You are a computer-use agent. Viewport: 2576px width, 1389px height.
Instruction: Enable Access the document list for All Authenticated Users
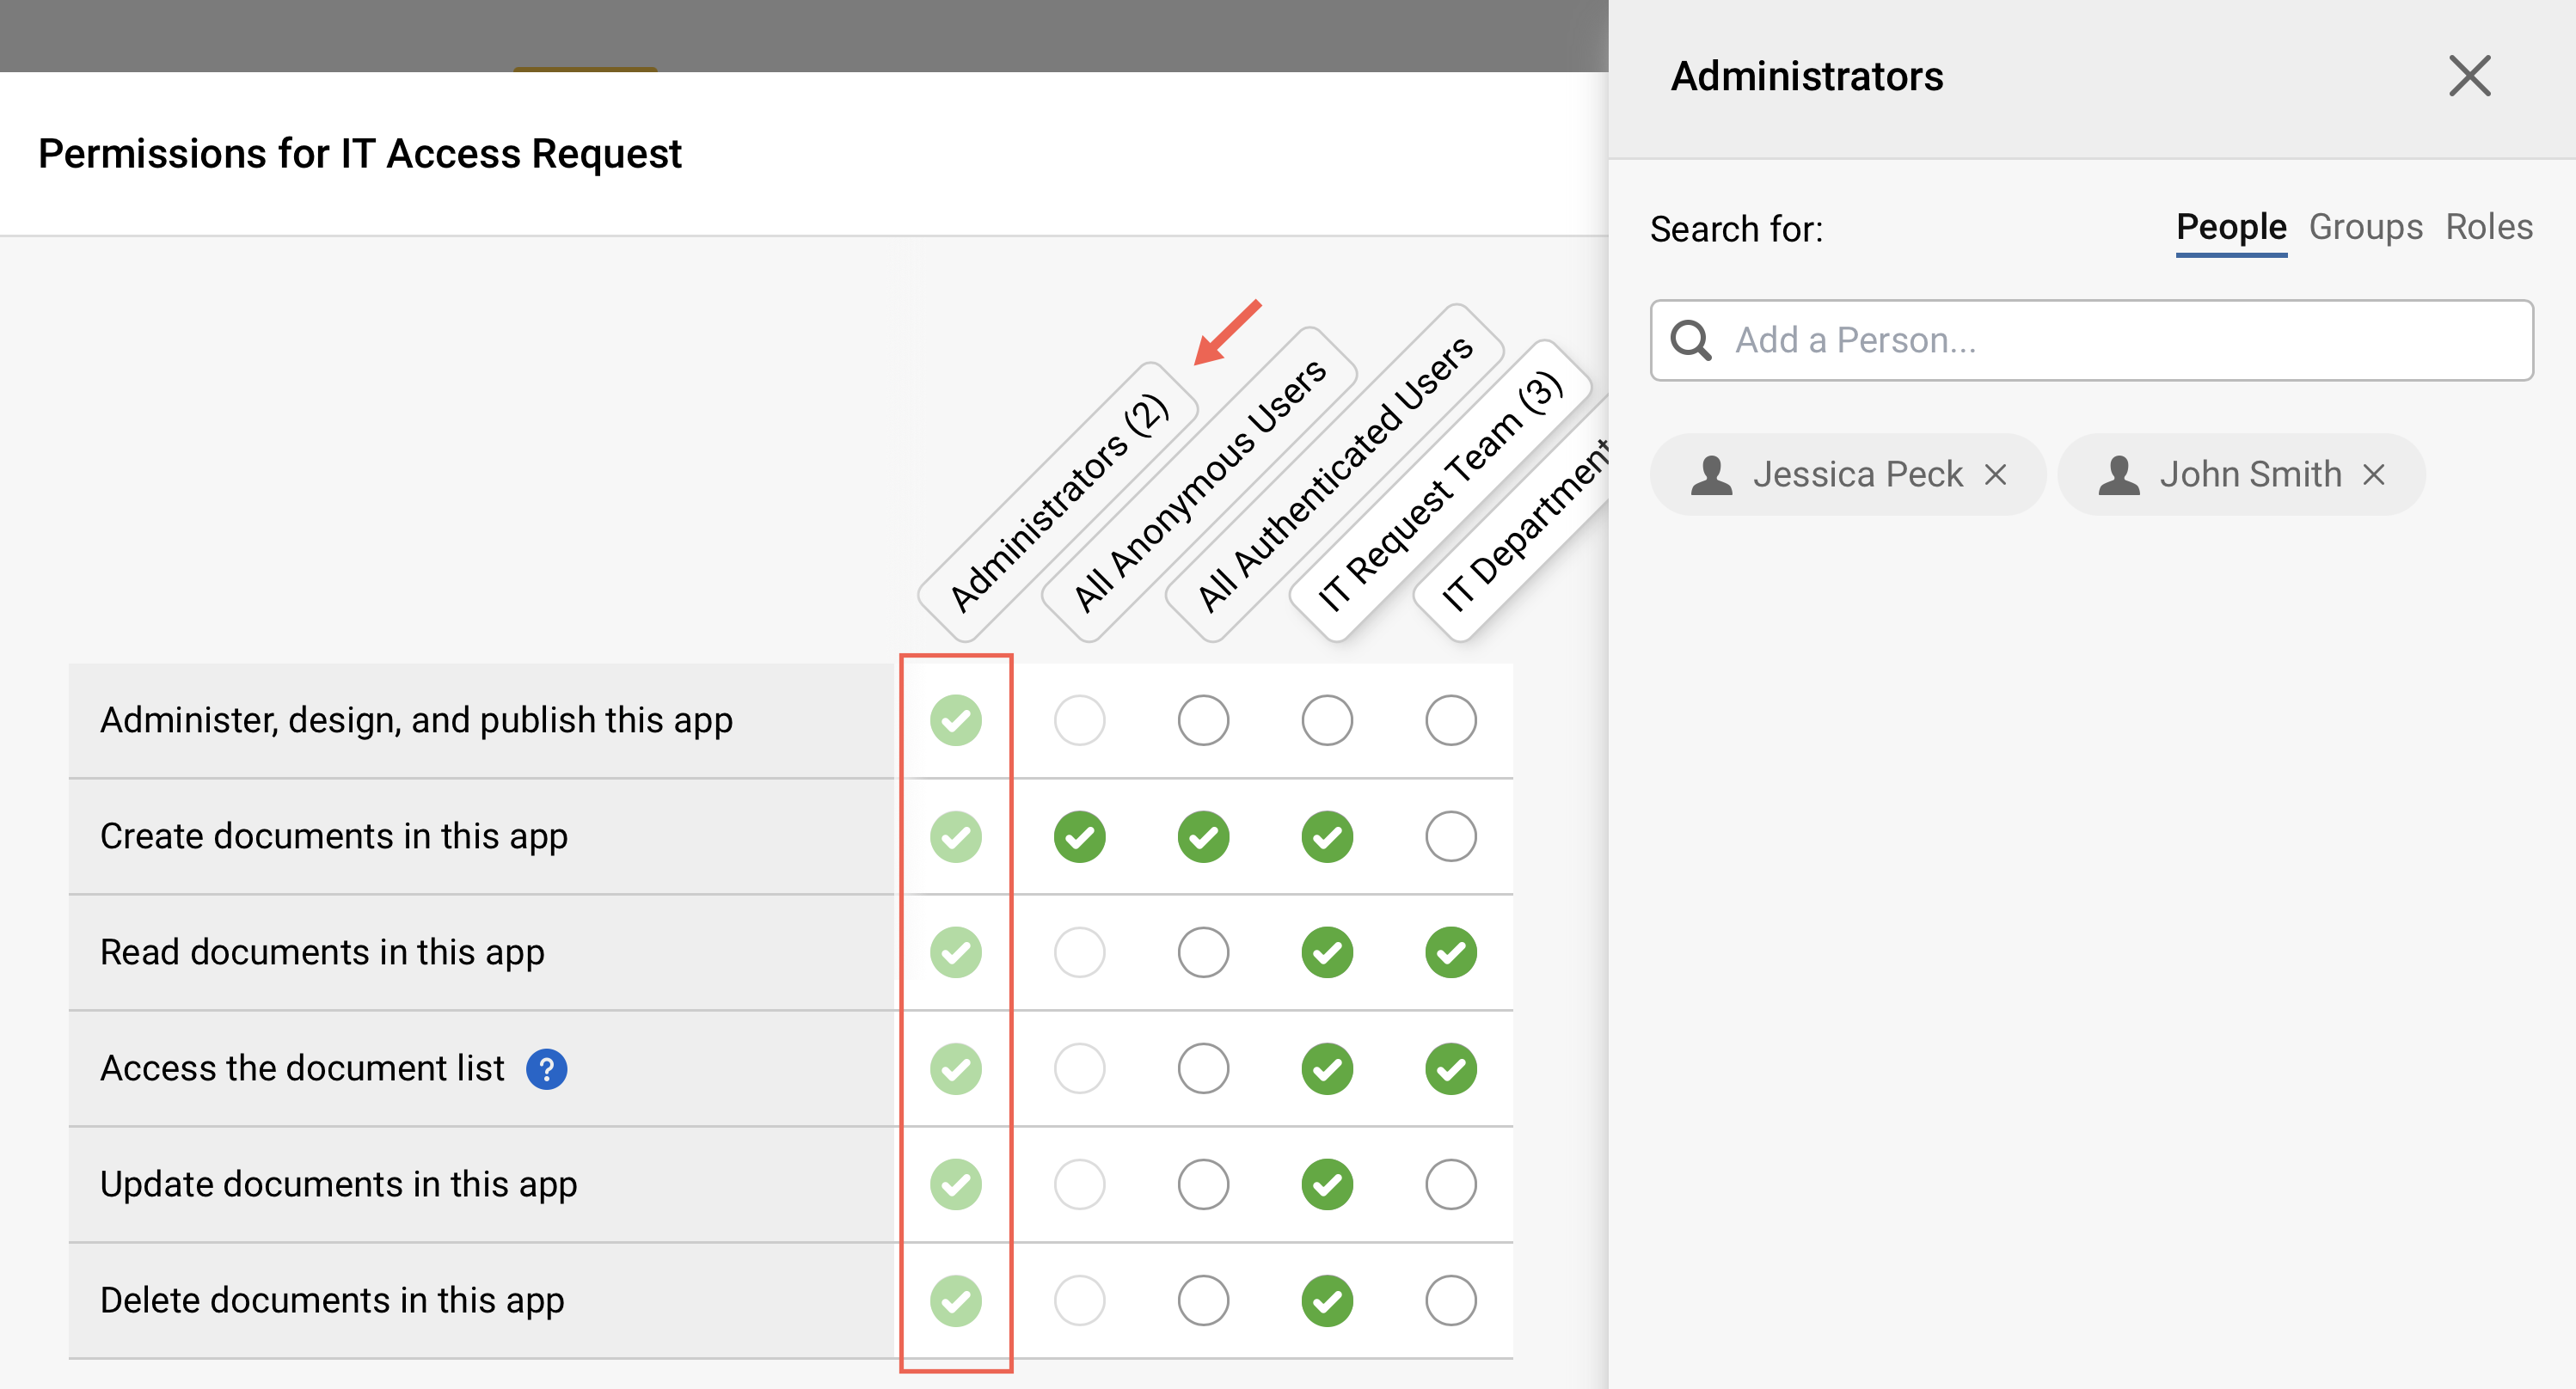tap(1203, 1068)
